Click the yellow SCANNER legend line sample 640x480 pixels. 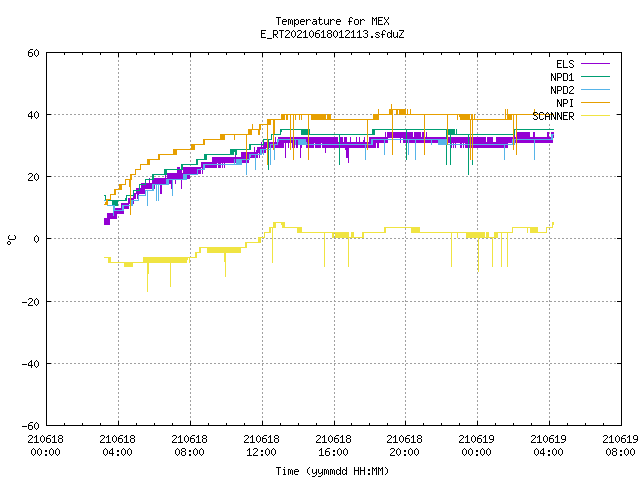(595, 116)
